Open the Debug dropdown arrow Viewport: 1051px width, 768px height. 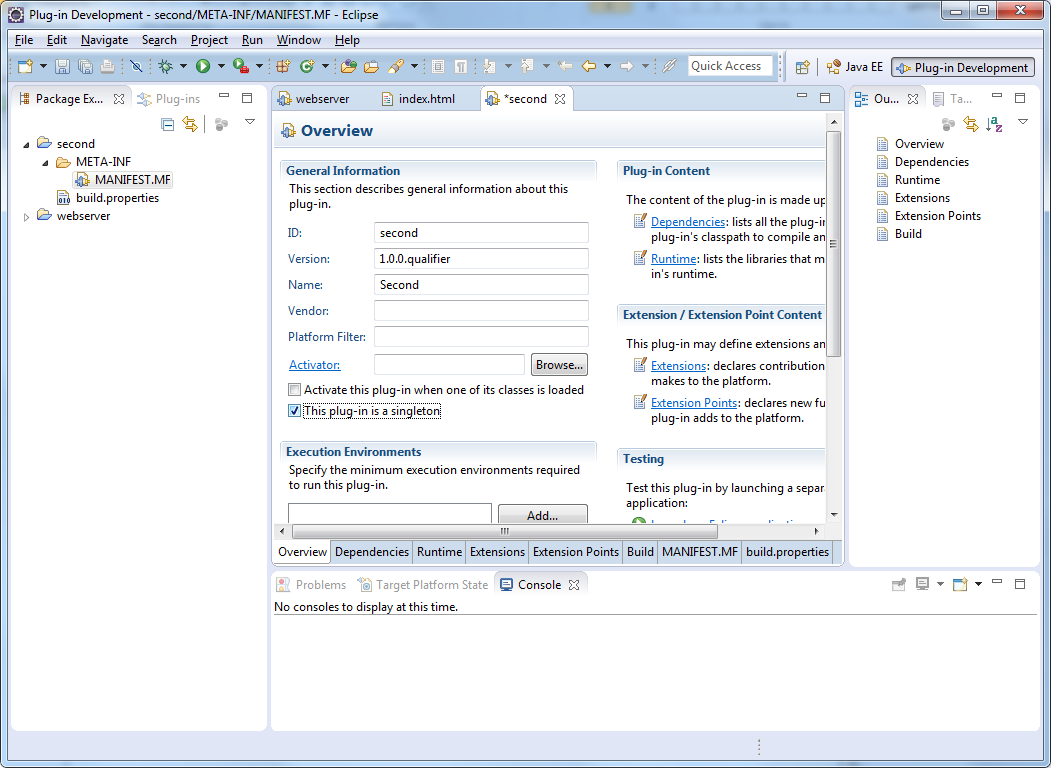tap(183, 66)
